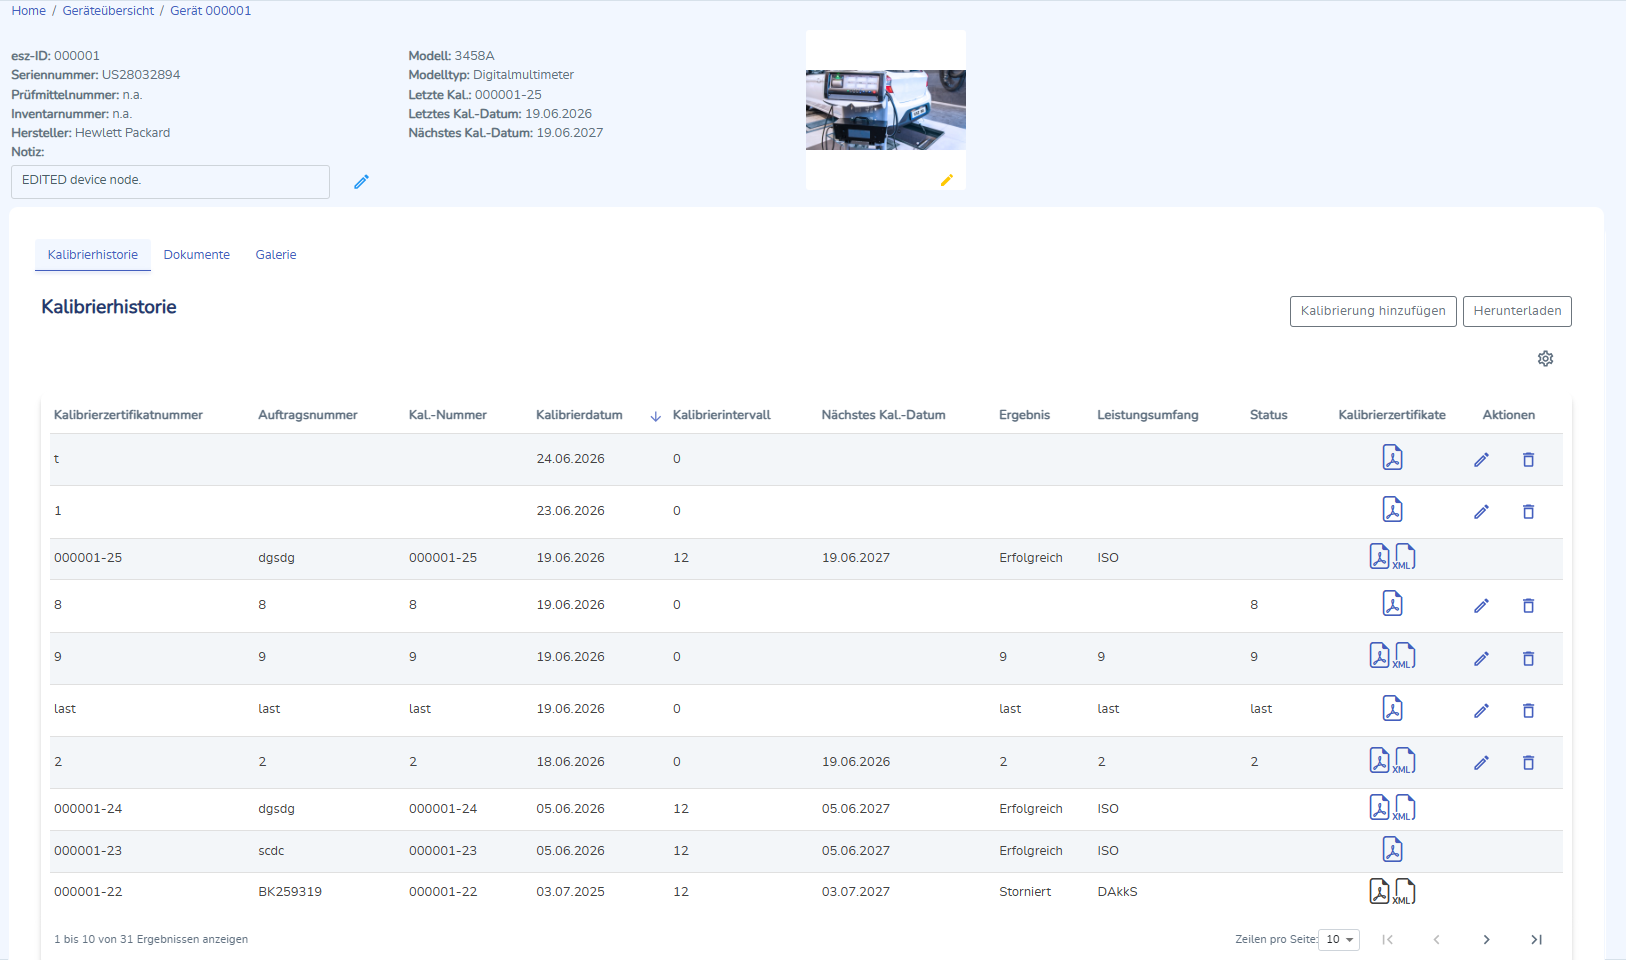Viewport: 1626px width, 960px height.
Task: Sort by Kalibrierdatum column arrow
Action: coord(656,416)
